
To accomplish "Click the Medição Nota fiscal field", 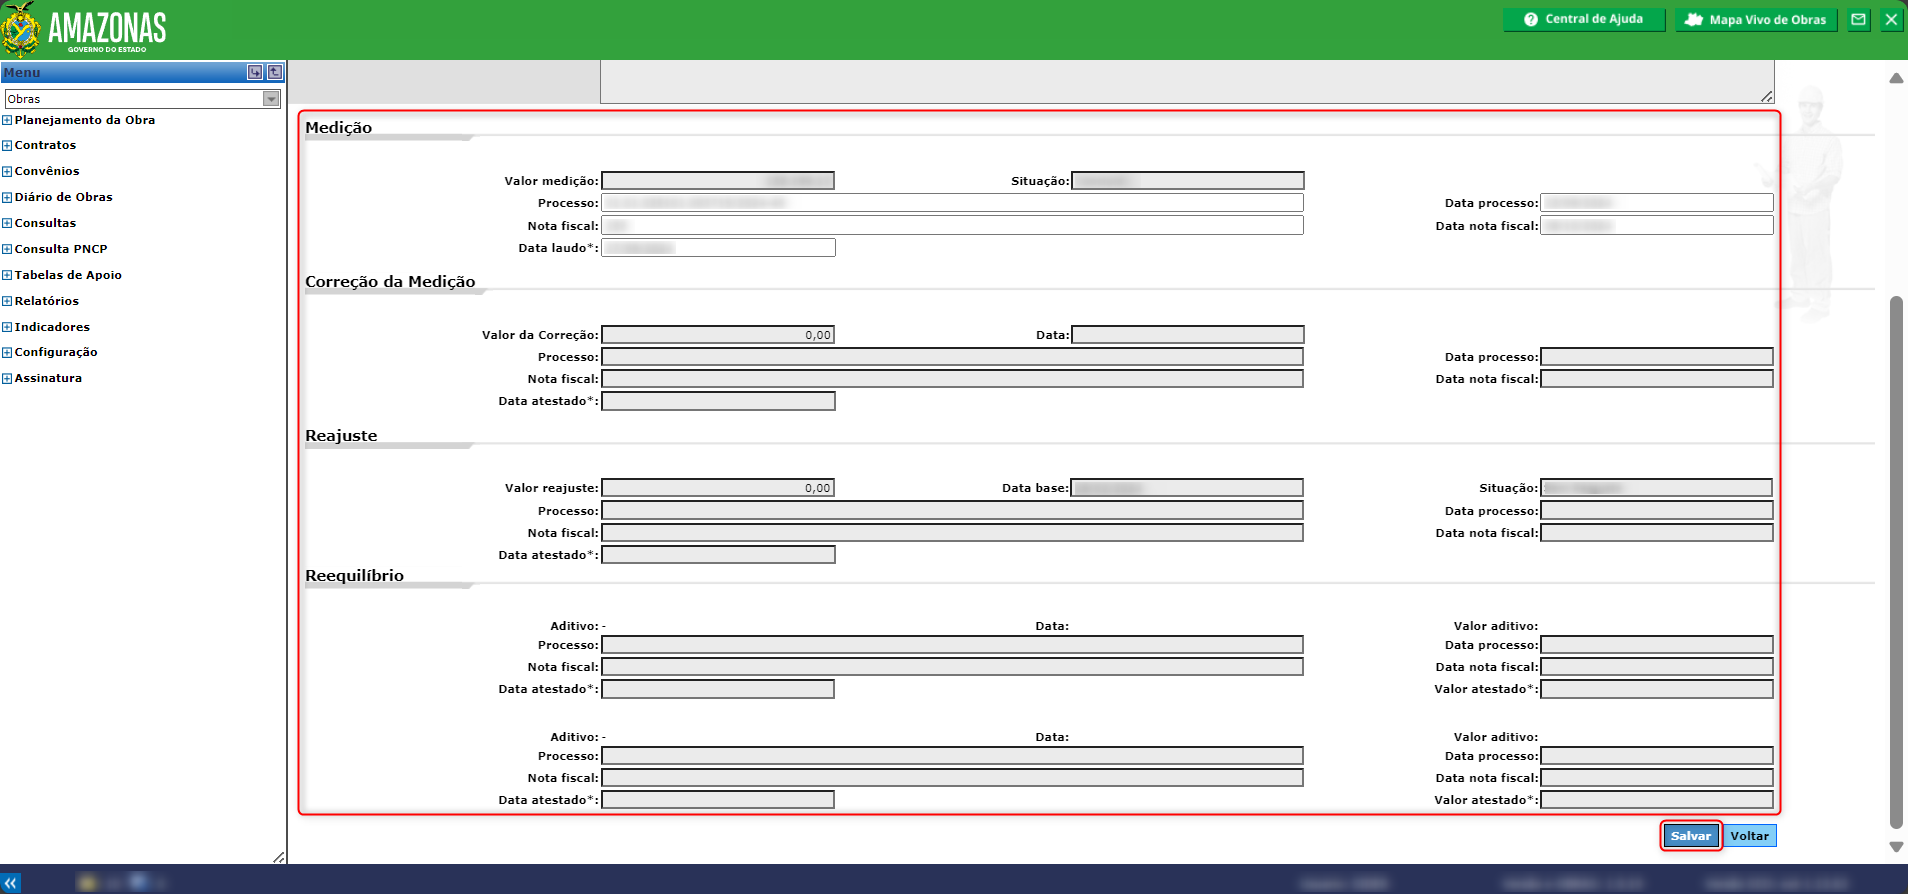I will (x=952, y=226).
